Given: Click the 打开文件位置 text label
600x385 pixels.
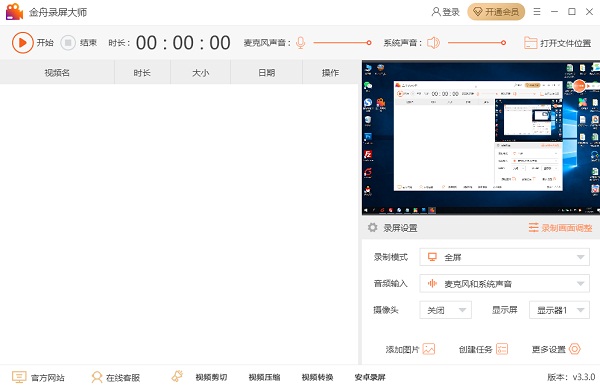Looking at the screenshot, I should point(566,43).
